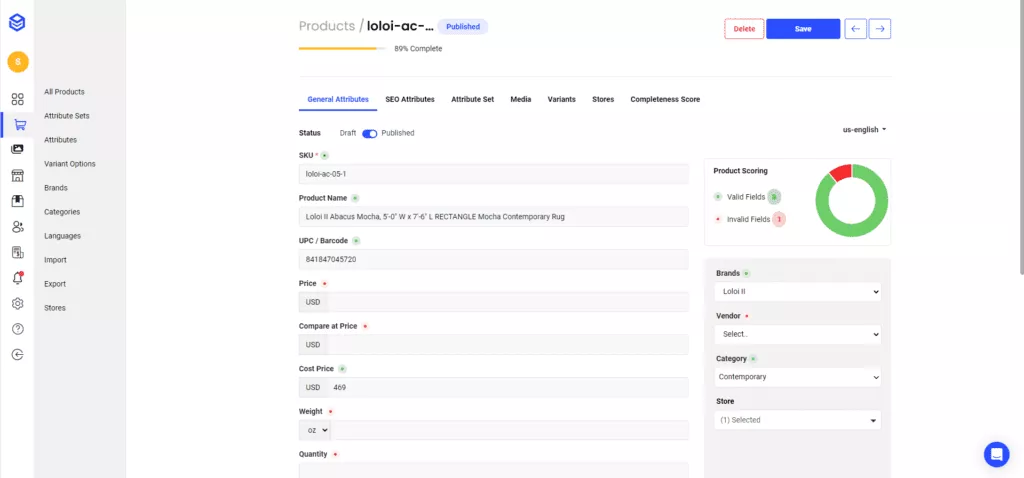
Task: Go to next product arrow button
Action: (x=880, y=29)
